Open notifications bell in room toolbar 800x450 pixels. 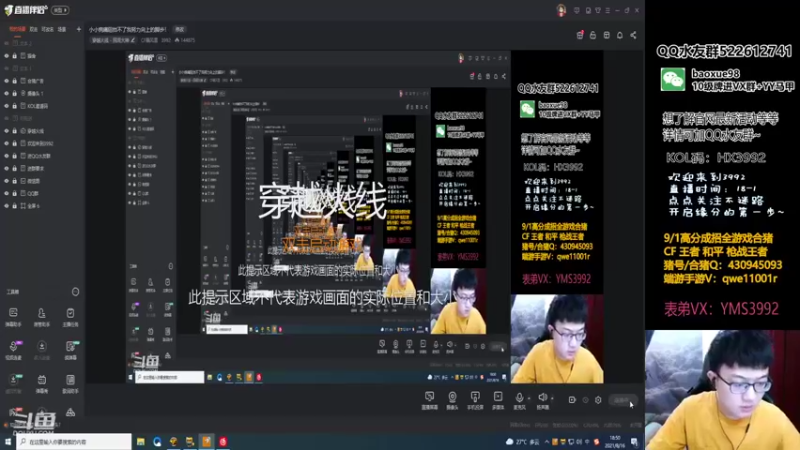click(620, 35)
